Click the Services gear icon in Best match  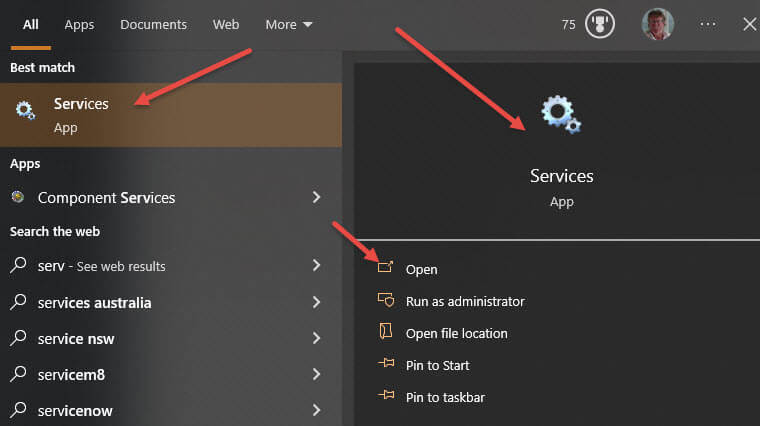pos(25,110)
